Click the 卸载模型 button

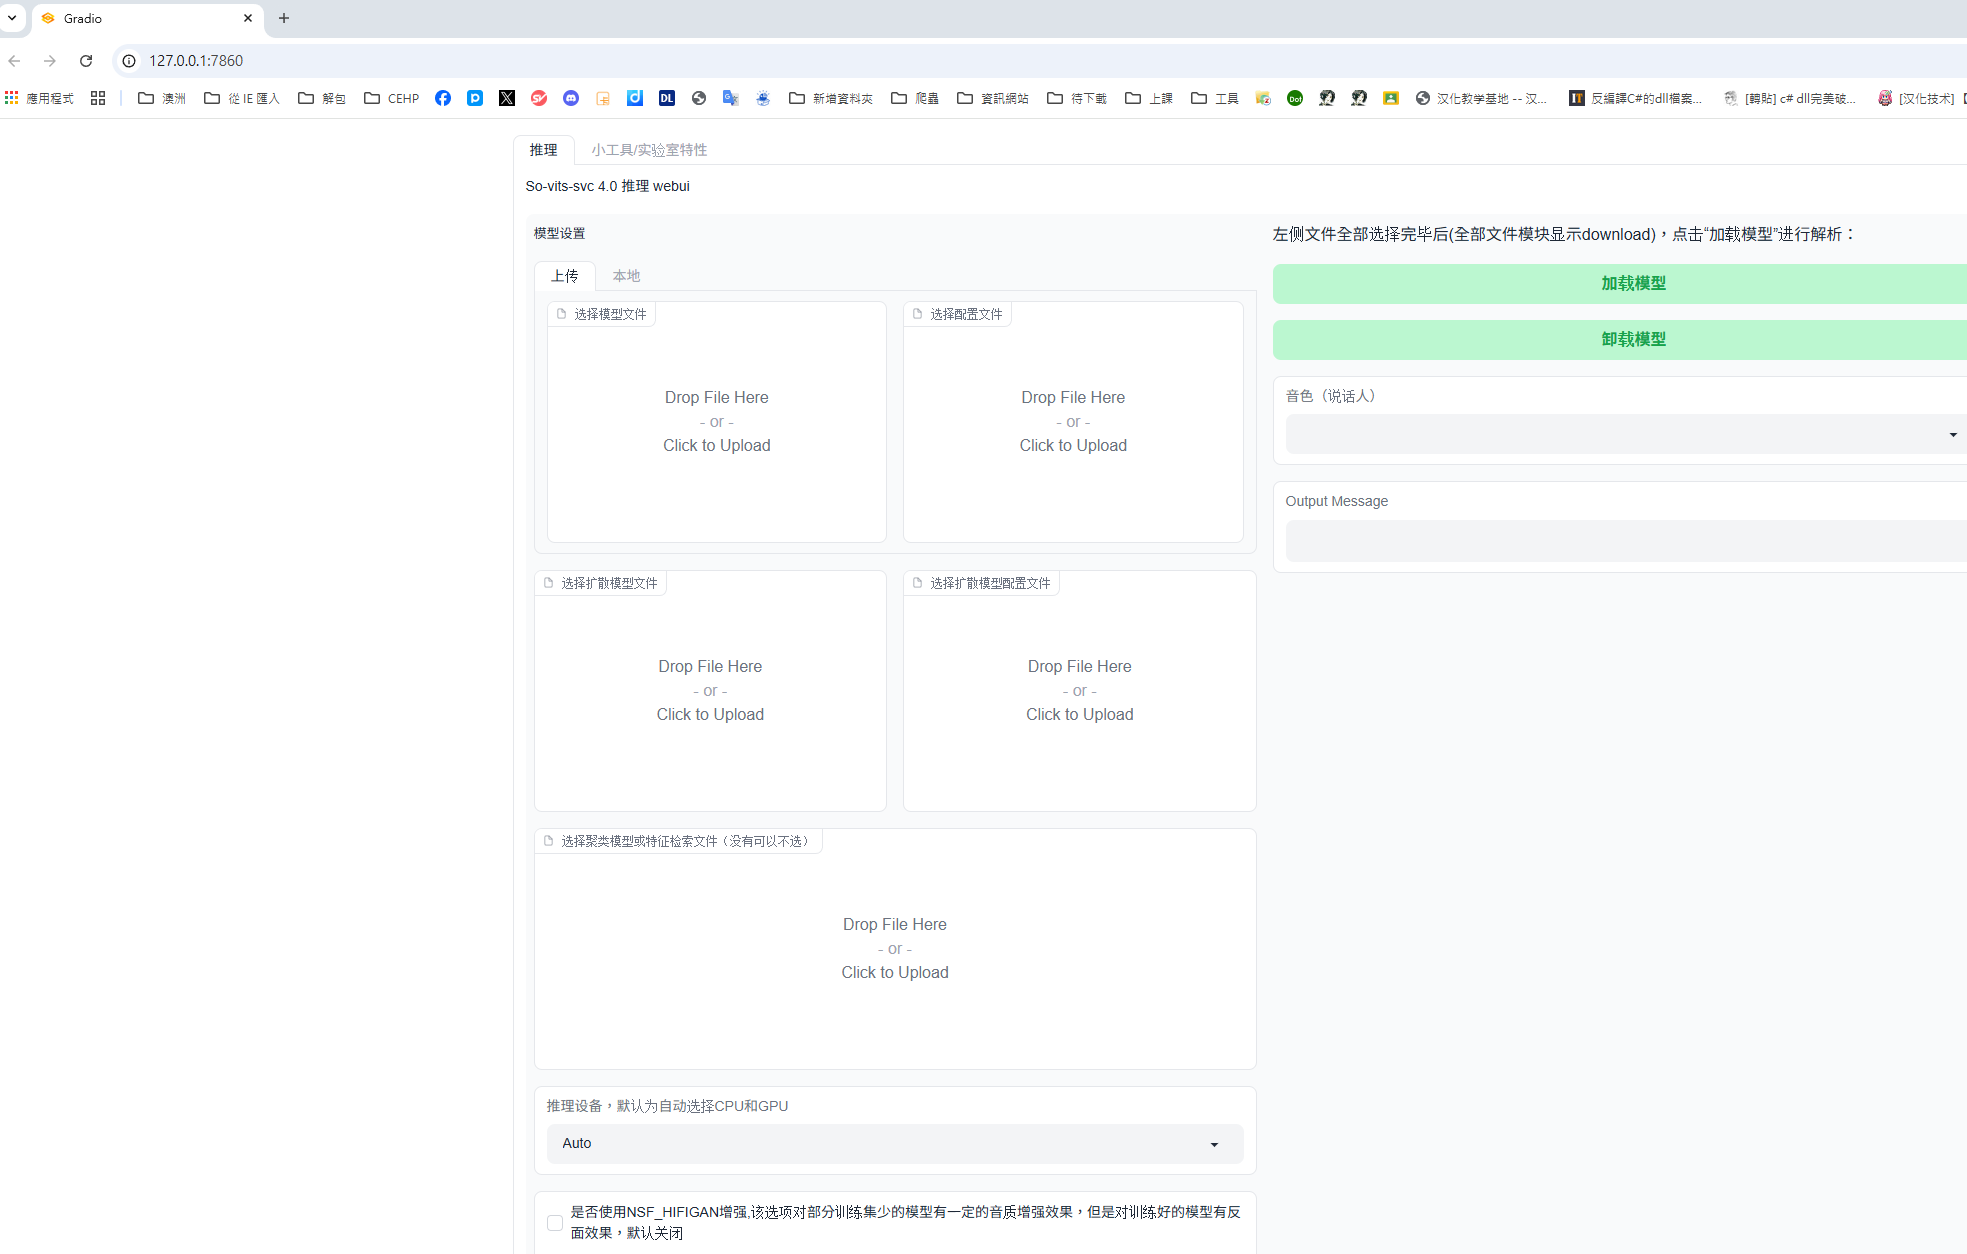click(x=1632, y=340)
